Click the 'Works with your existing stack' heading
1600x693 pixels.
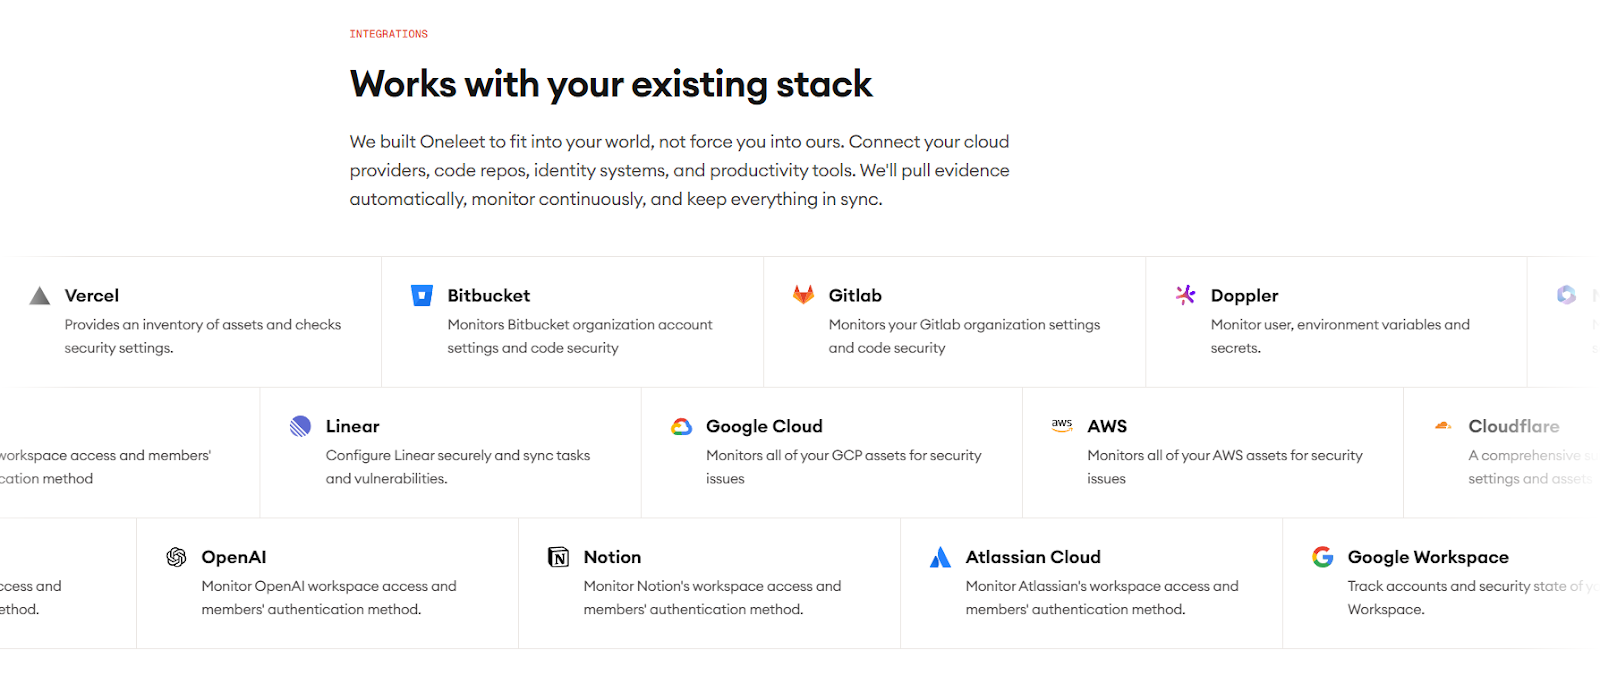click(611, 85)
